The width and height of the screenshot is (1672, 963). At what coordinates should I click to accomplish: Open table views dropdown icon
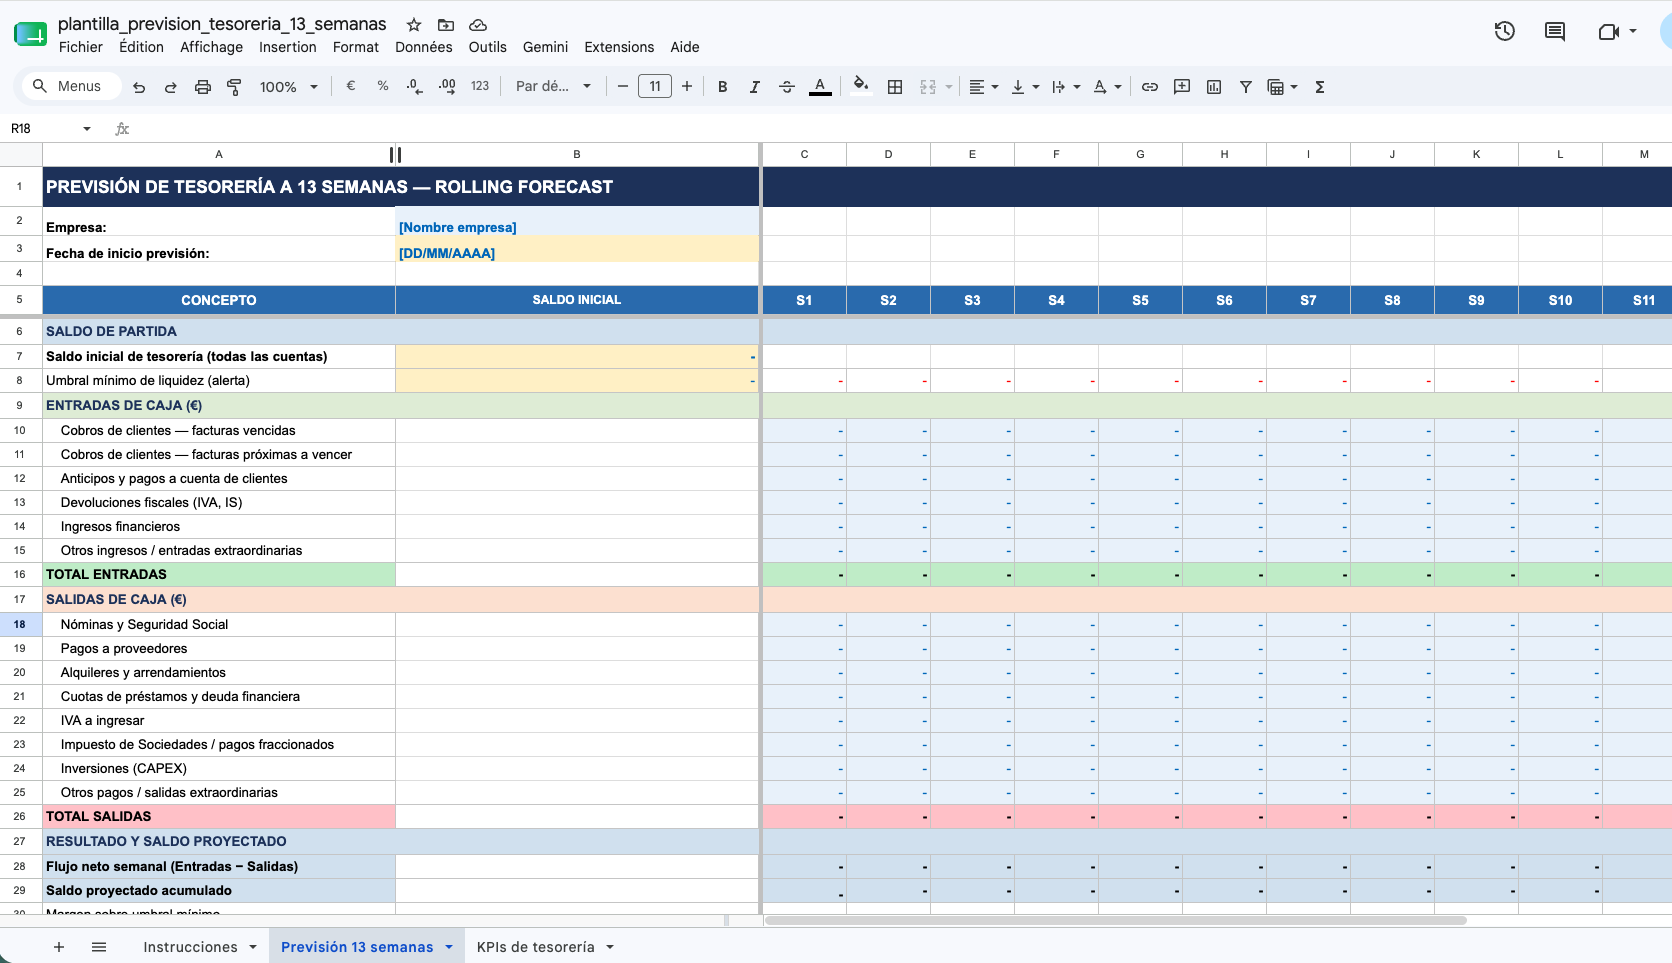1282,87
